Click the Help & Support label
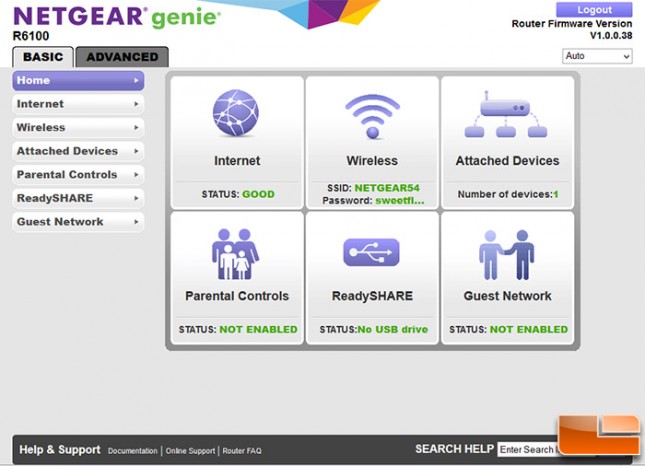The height and width of the screenshot is (466, 645). pyautogui.click(x=60, y=450)
